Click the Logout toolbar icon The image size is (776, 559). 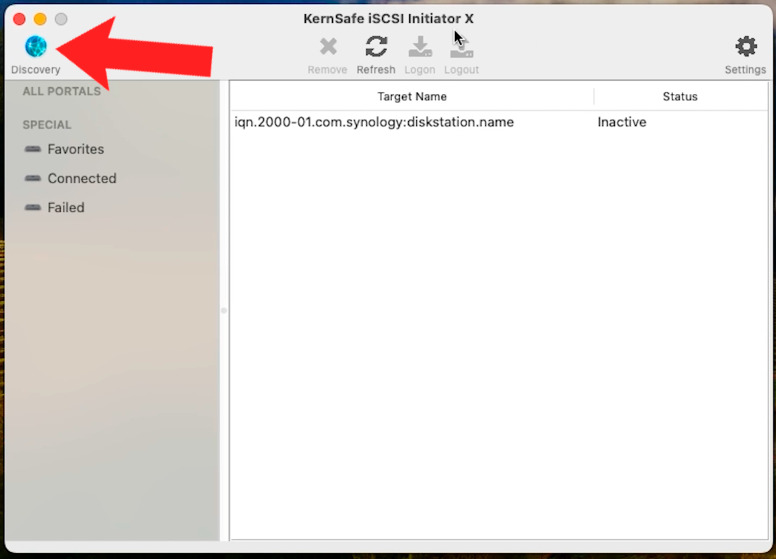tap(461, 47)
